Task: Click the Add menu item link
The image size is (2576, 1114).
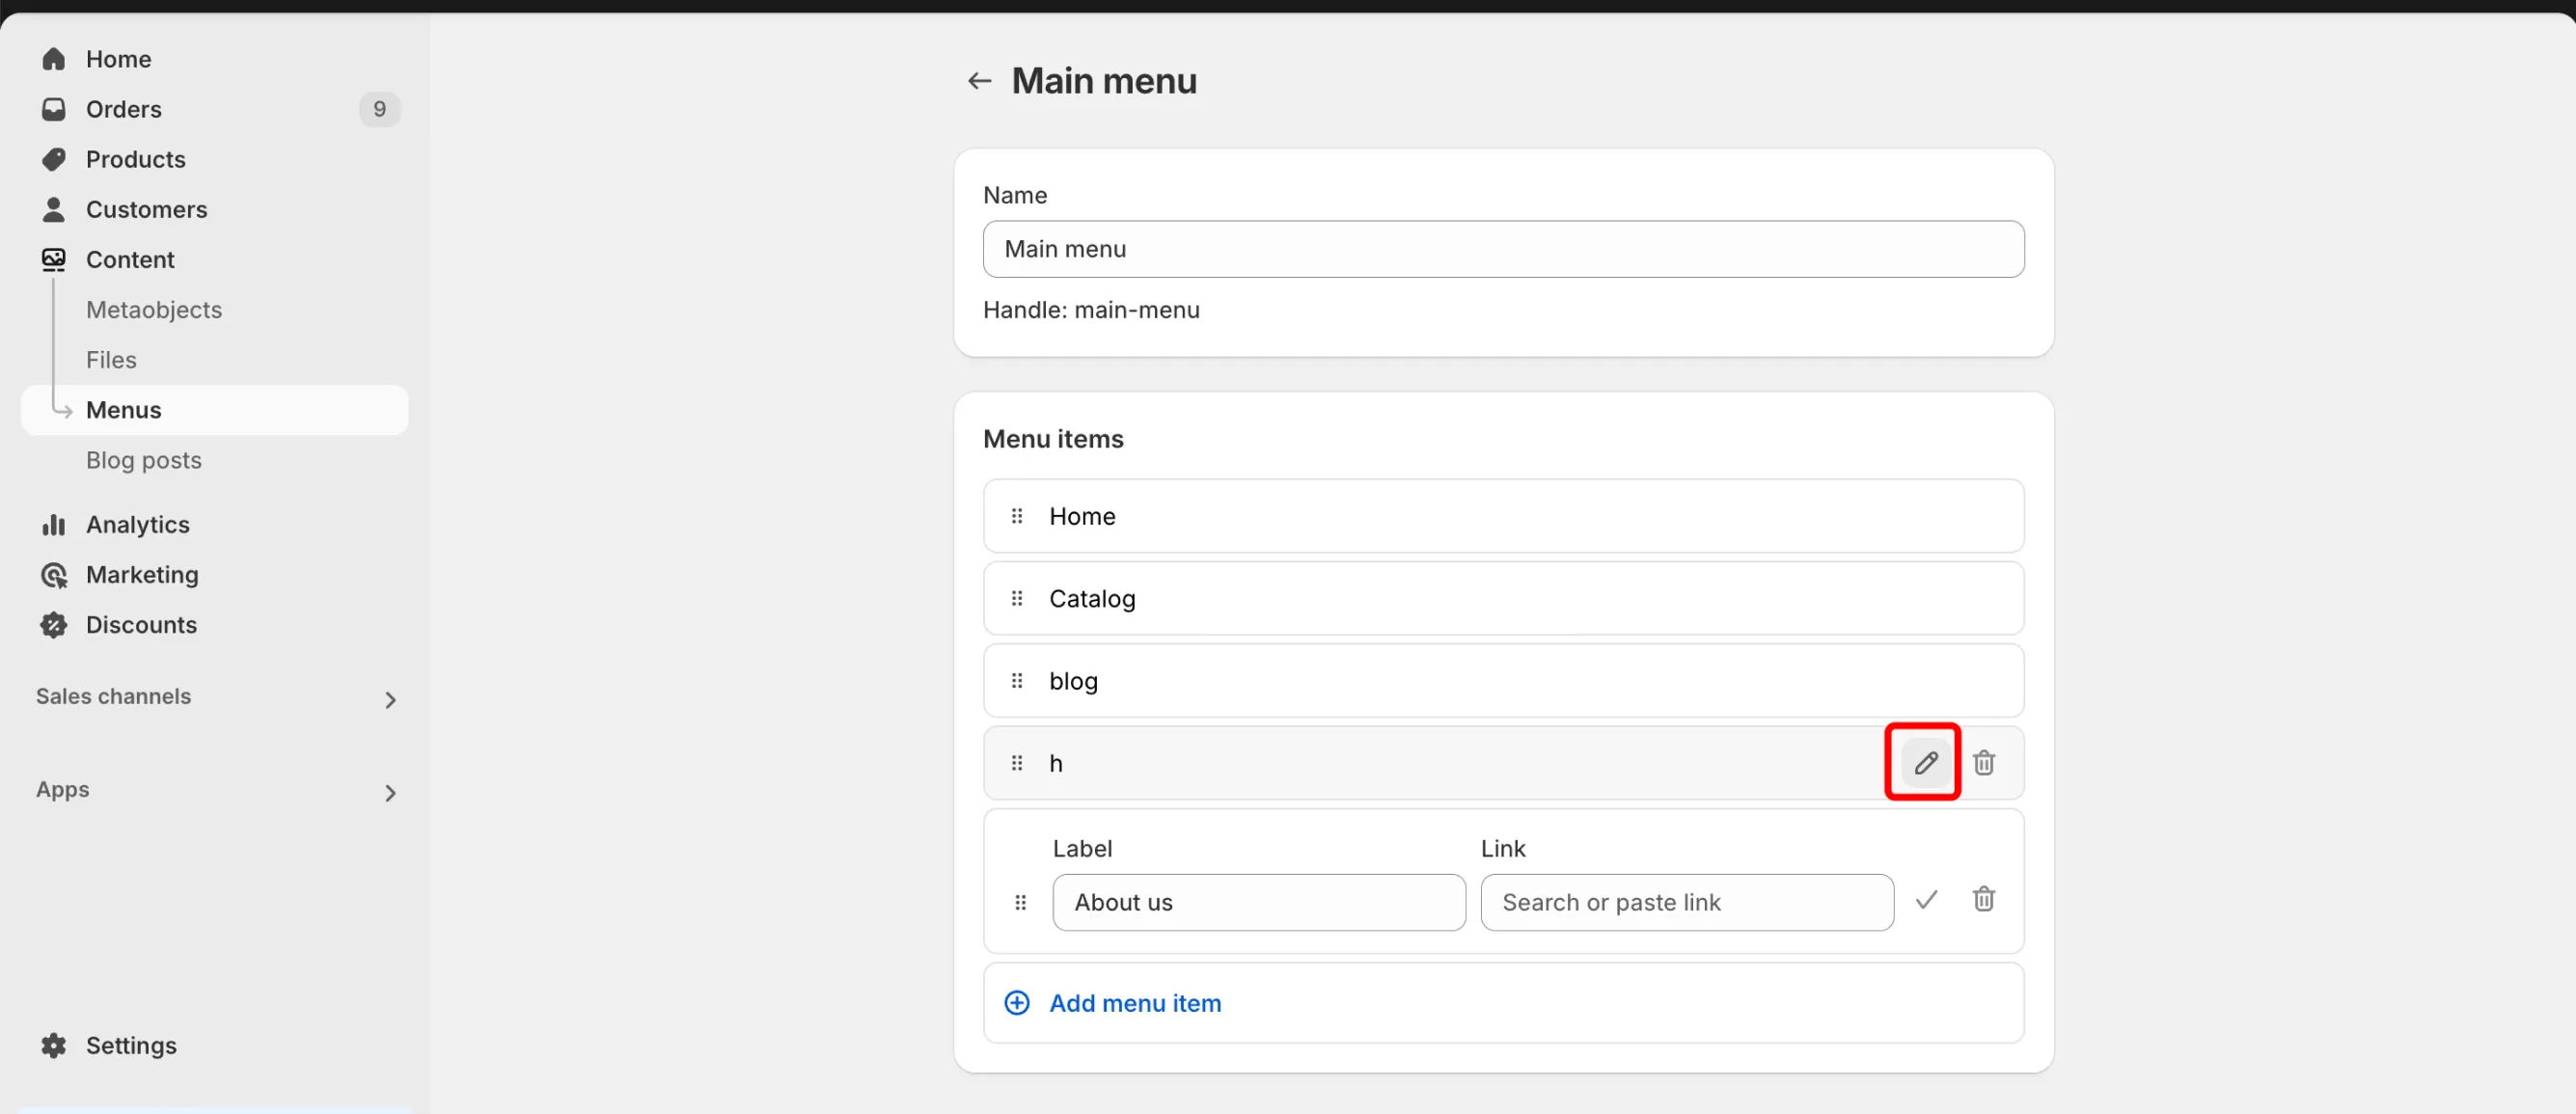Action: click(x=1135, y=1003)
